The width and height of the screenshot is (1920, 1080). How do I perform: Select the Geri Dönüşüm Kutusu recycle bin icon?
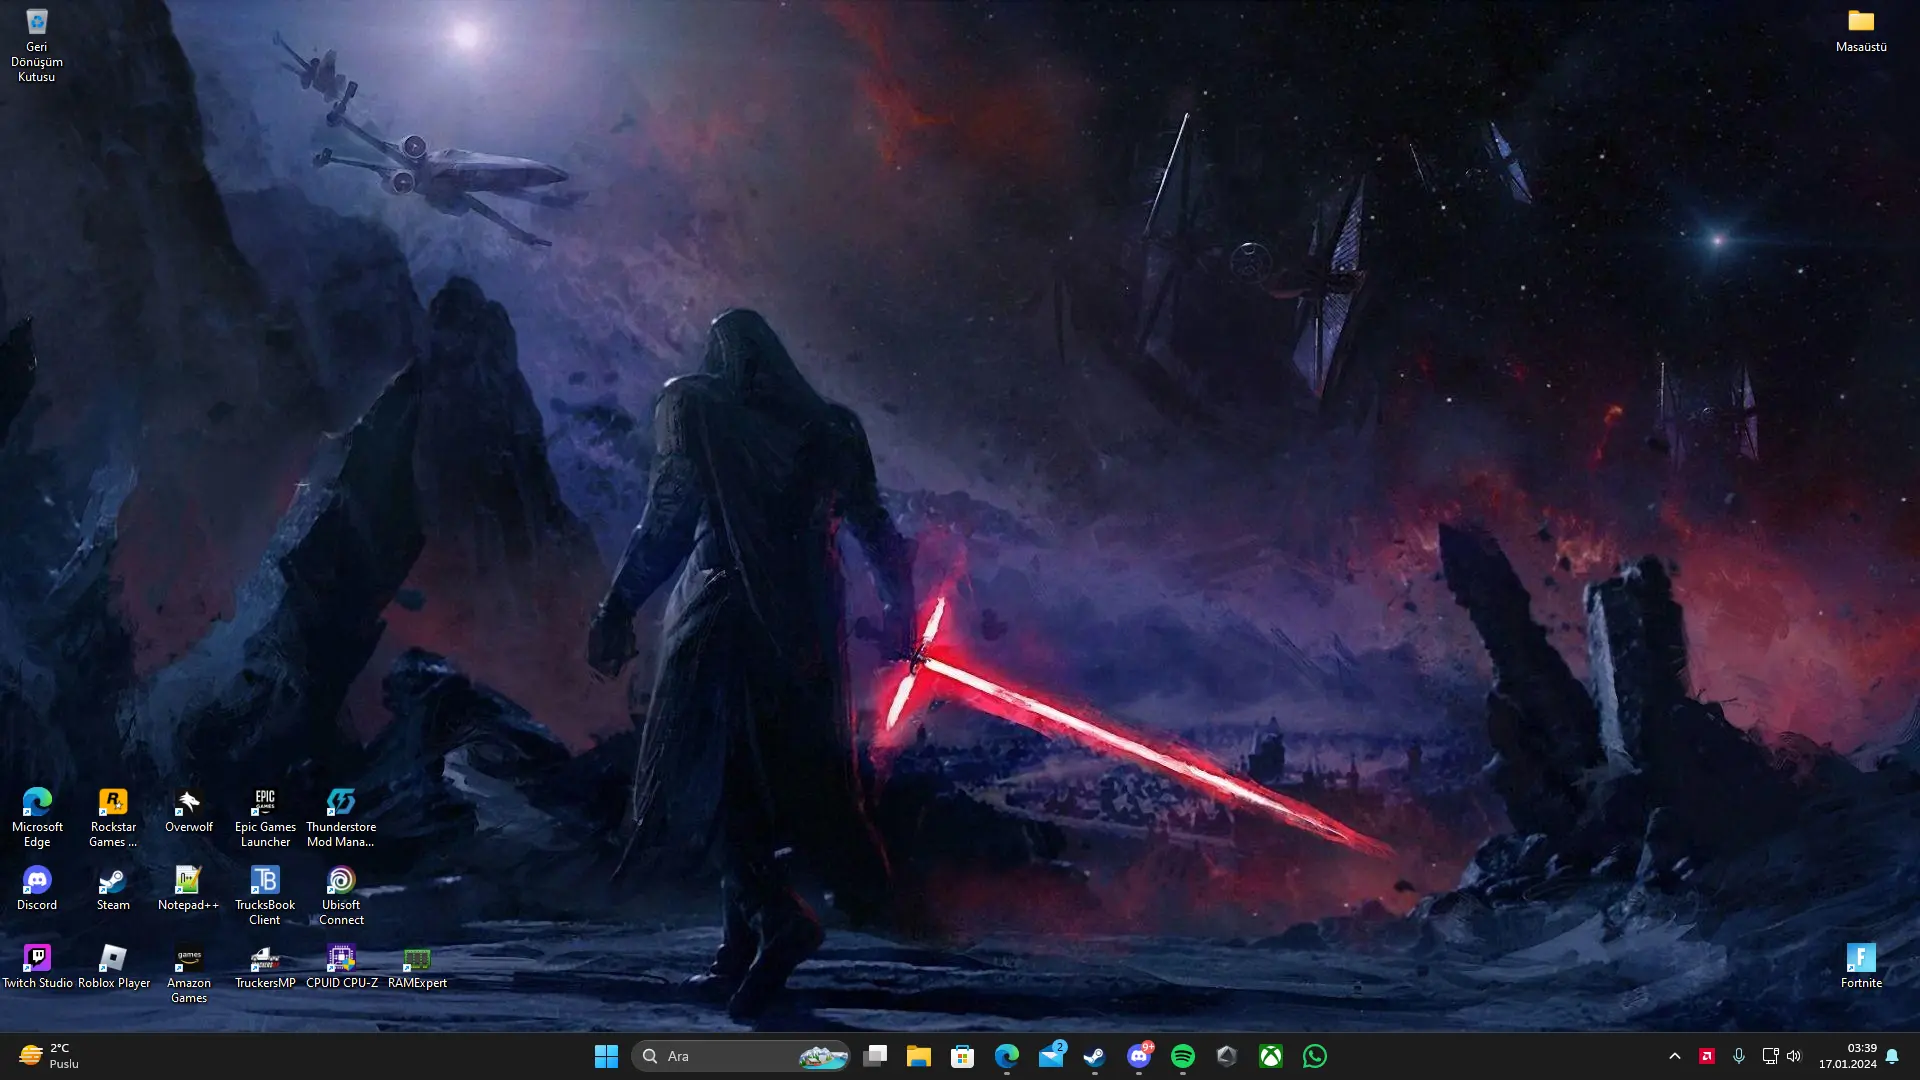point(37,45)
